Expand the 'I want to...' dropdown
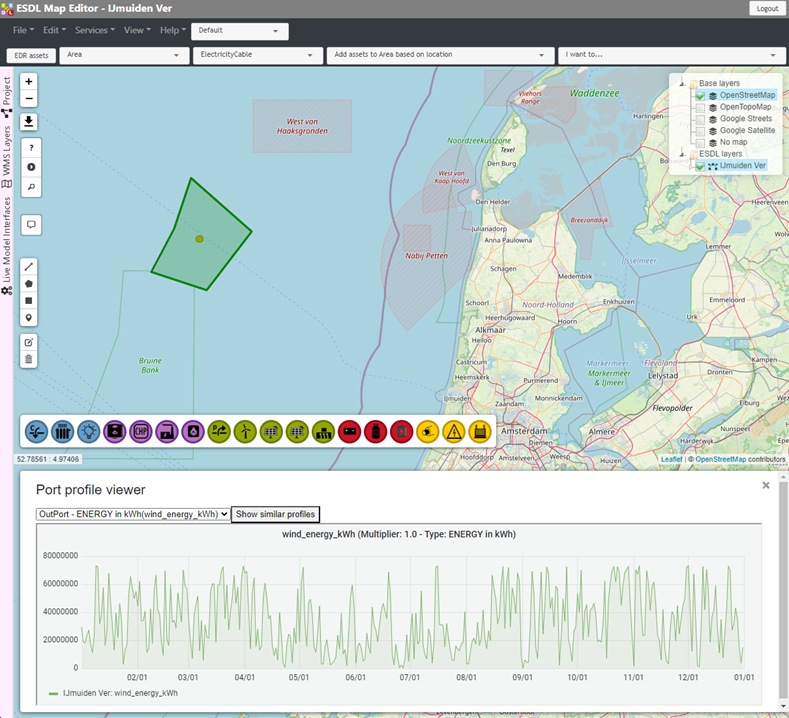This screenshot has width=789, height=718. (x=672, y=55)
